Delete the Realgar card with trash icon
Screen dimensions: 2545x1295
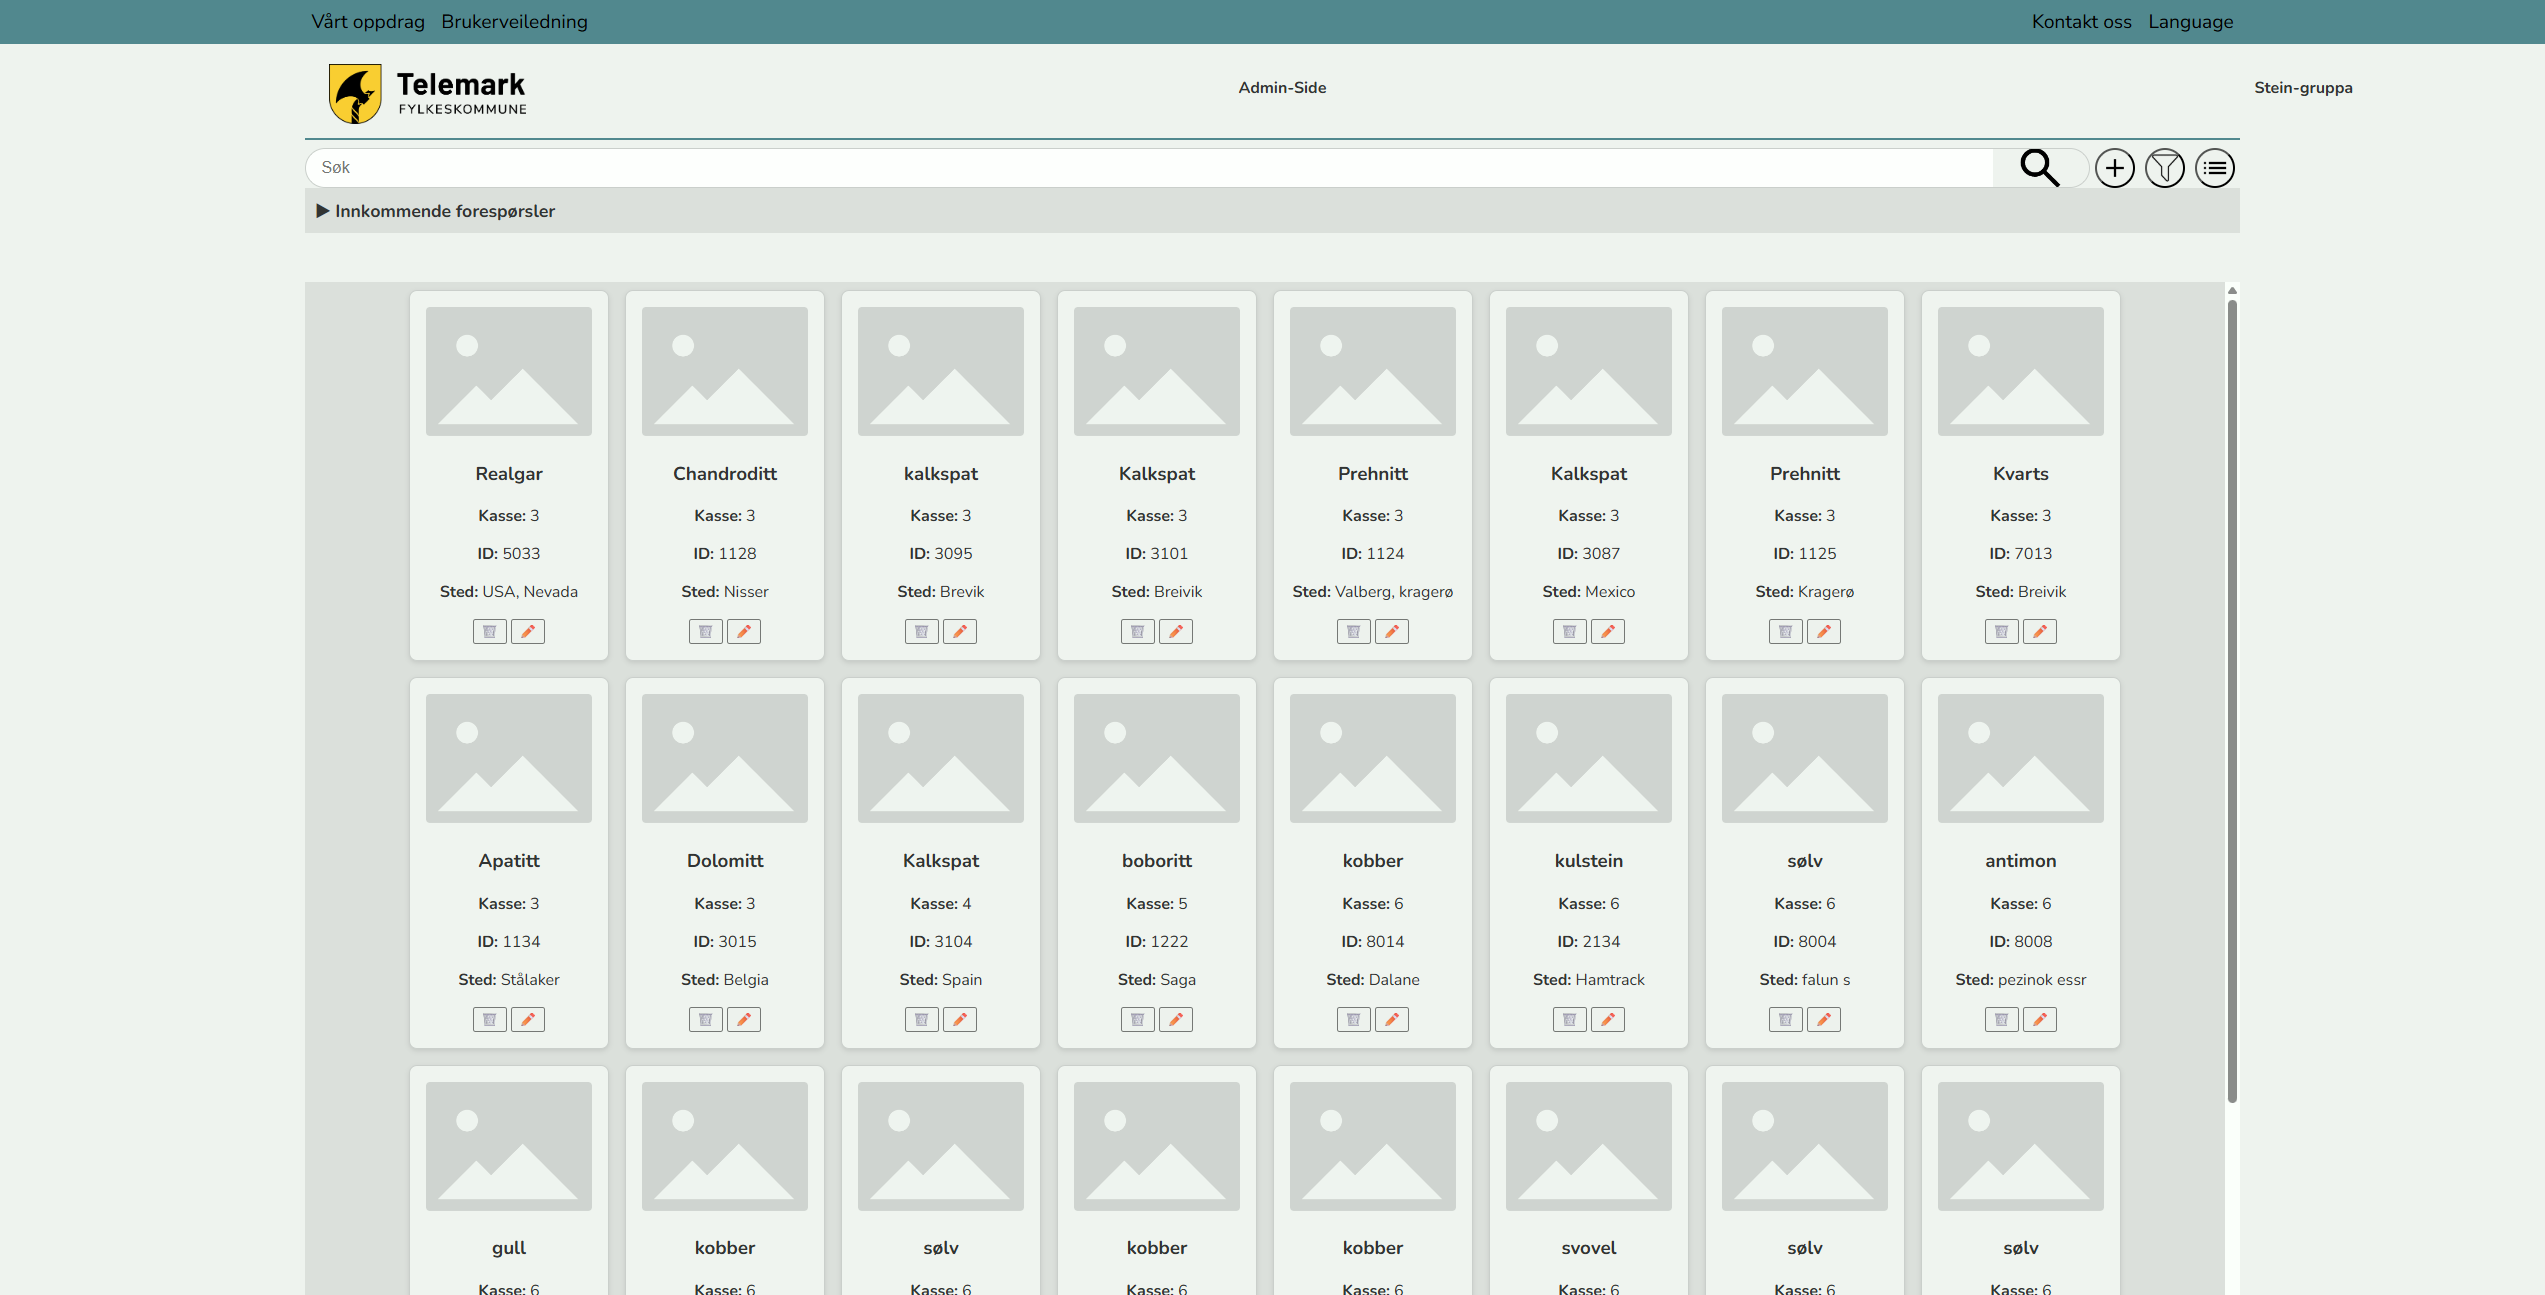489,632
